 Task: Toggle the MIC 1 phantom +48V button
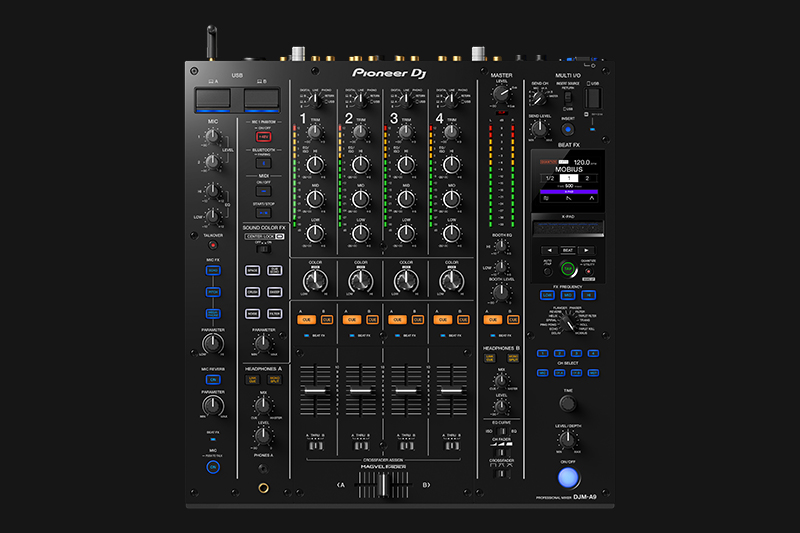coord(263,137)
